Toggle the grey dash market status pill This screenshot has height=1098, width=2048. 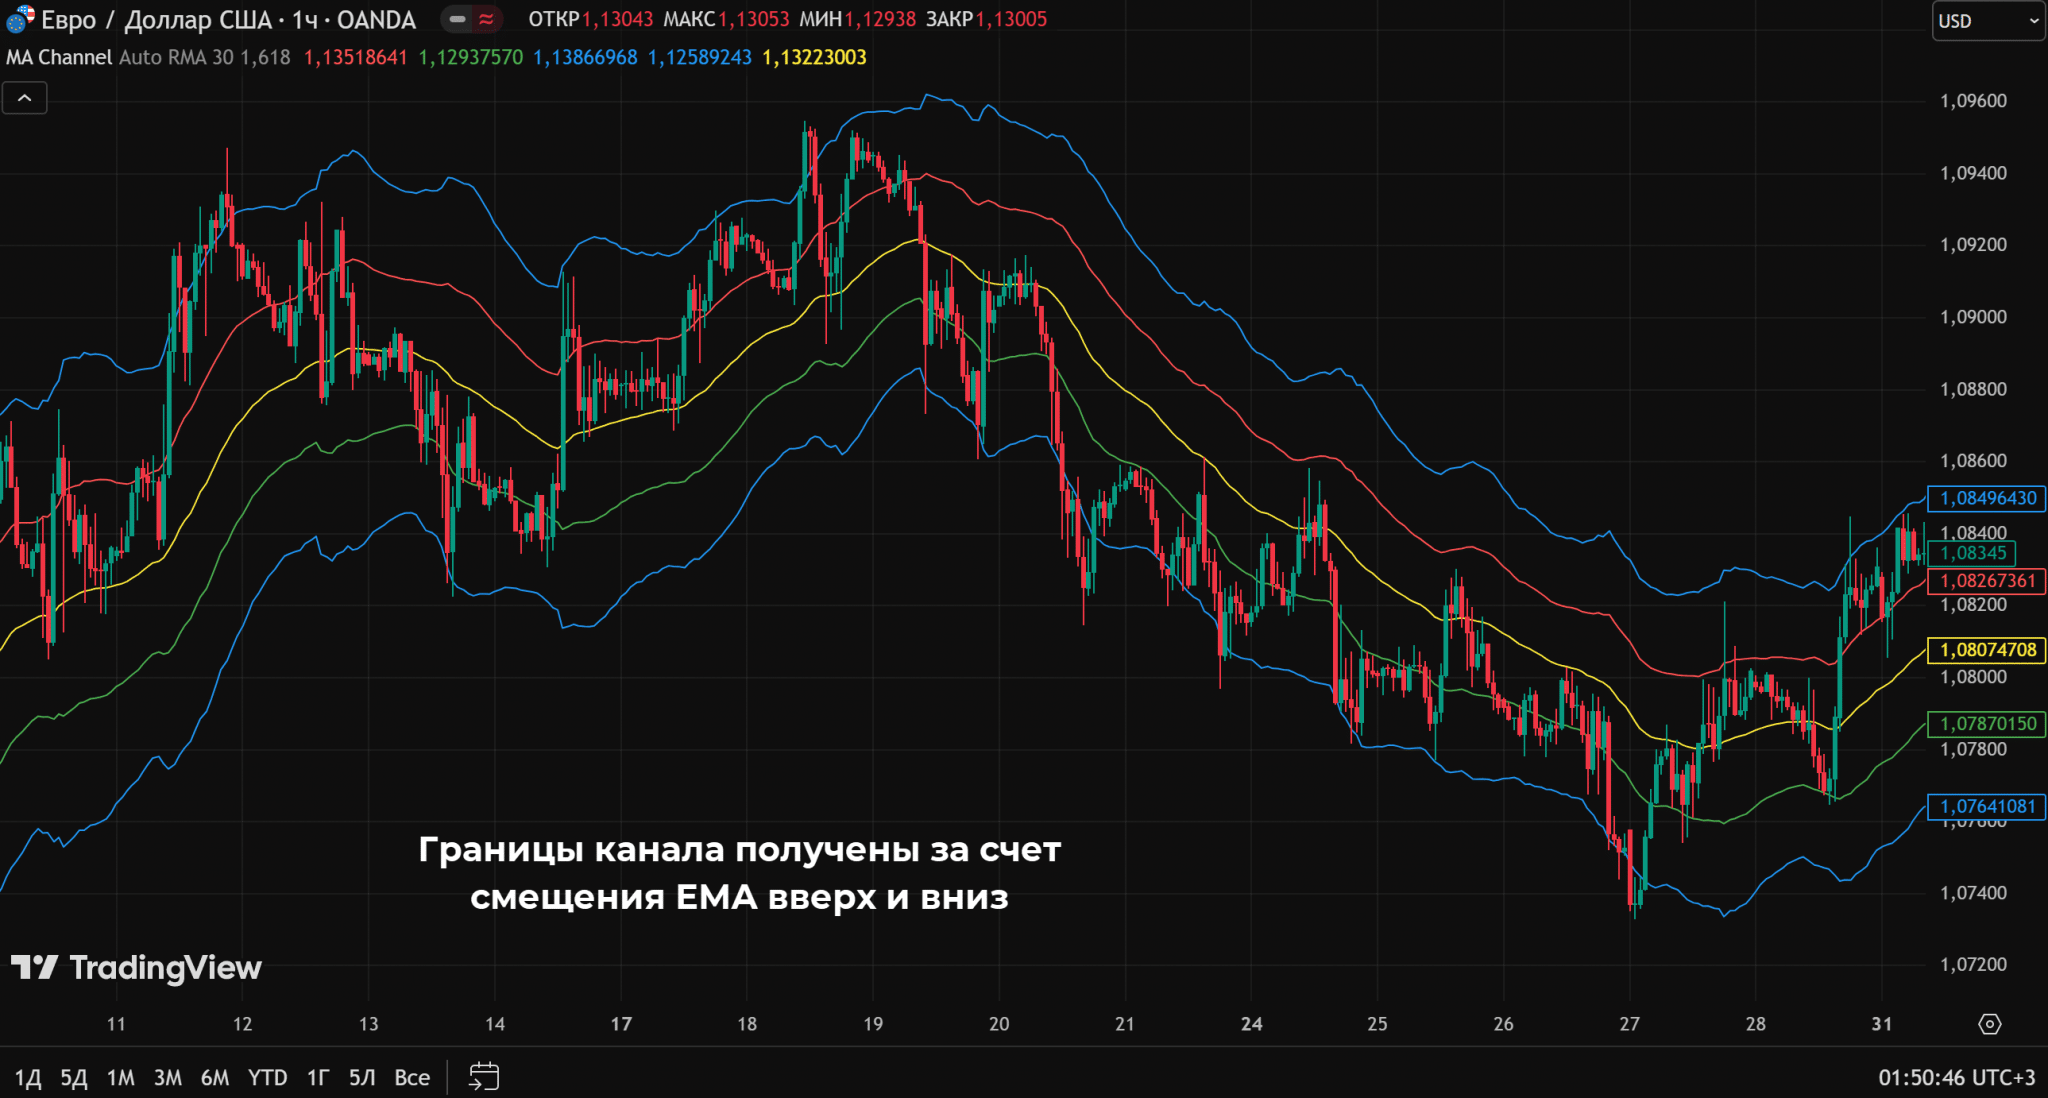[457, 19]
